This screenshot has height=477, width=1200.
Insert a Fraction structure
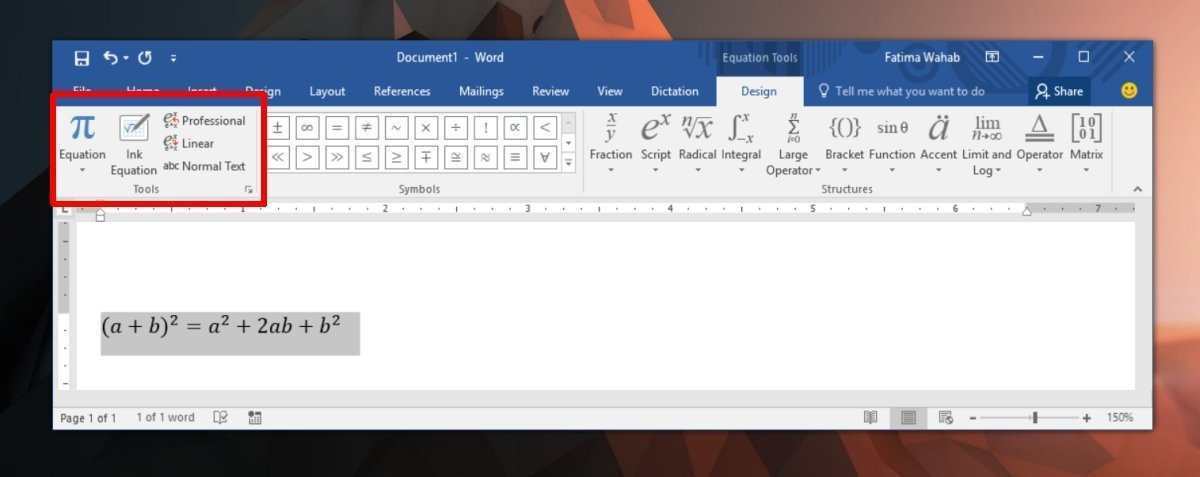point(610,138)
